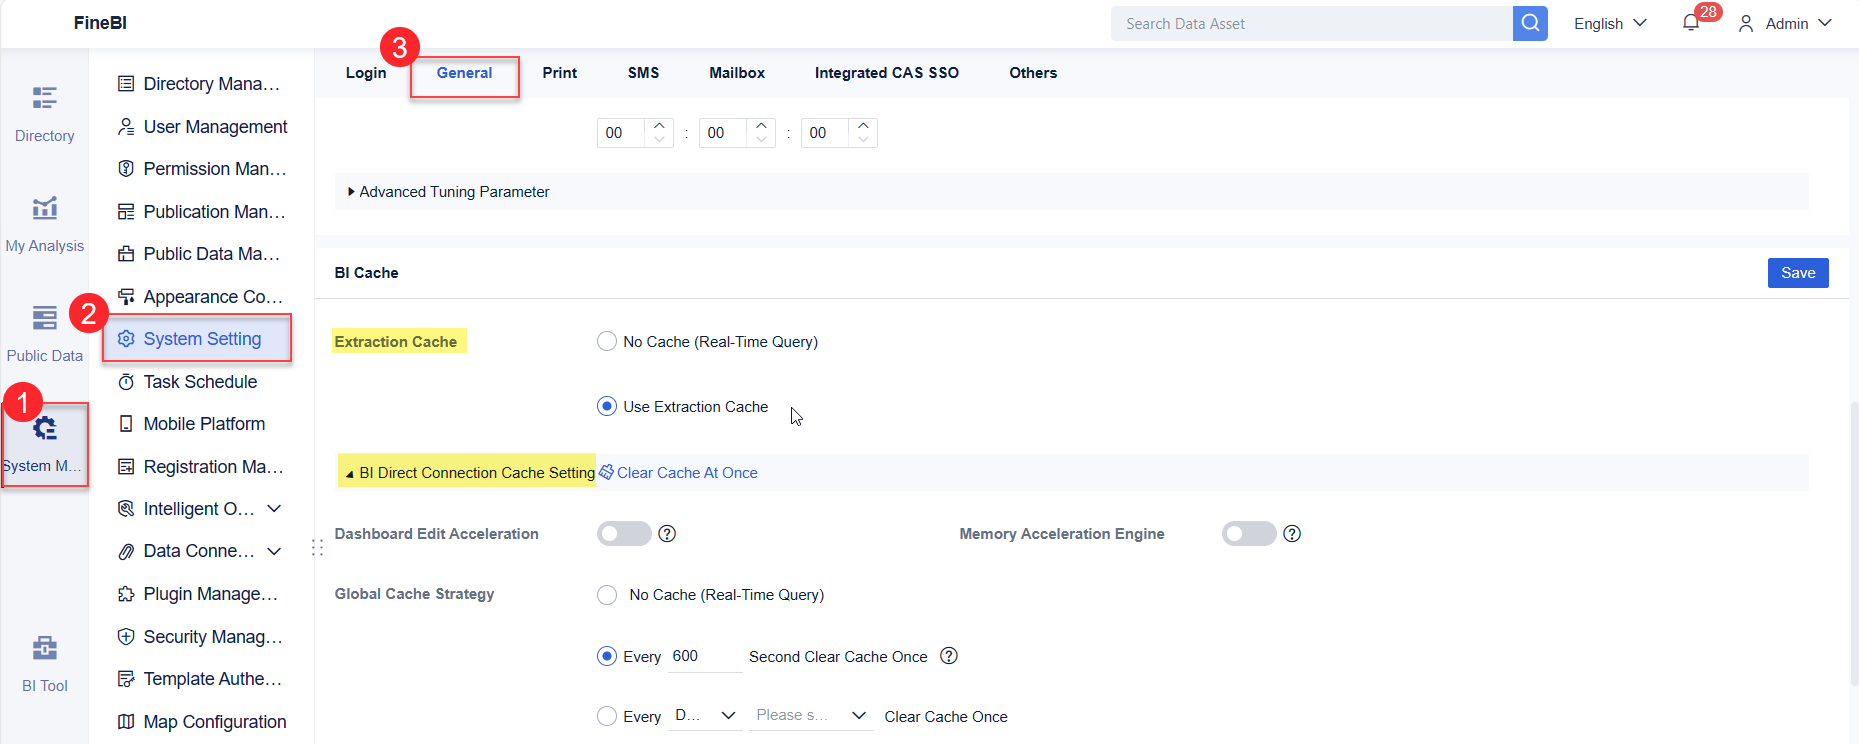
Task: Click the Directory Management menu icon
Action: 126,84
